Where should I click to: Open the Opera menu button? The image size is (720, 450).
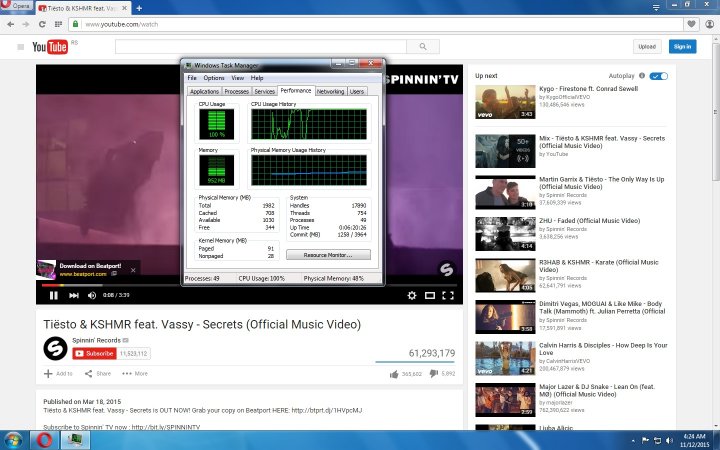click(16, 6)
